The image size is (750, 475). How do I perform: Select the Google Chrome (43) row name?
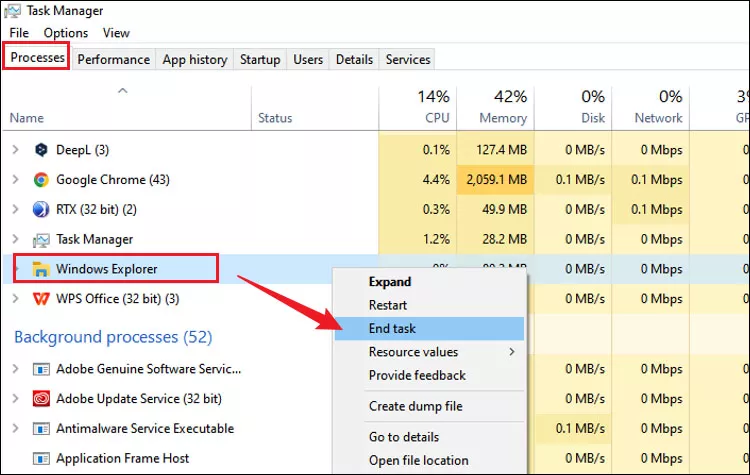[113, 180]
